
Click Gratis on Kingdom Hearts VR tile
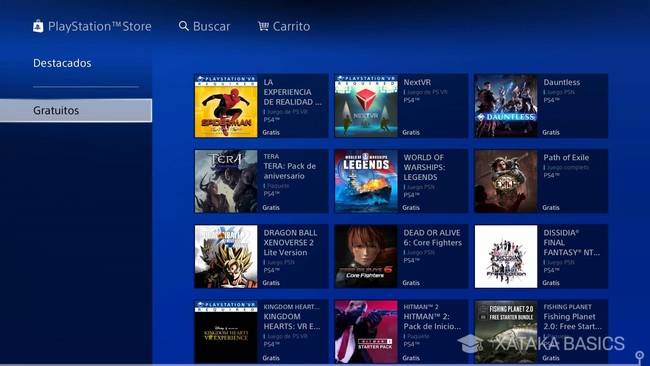271,358
